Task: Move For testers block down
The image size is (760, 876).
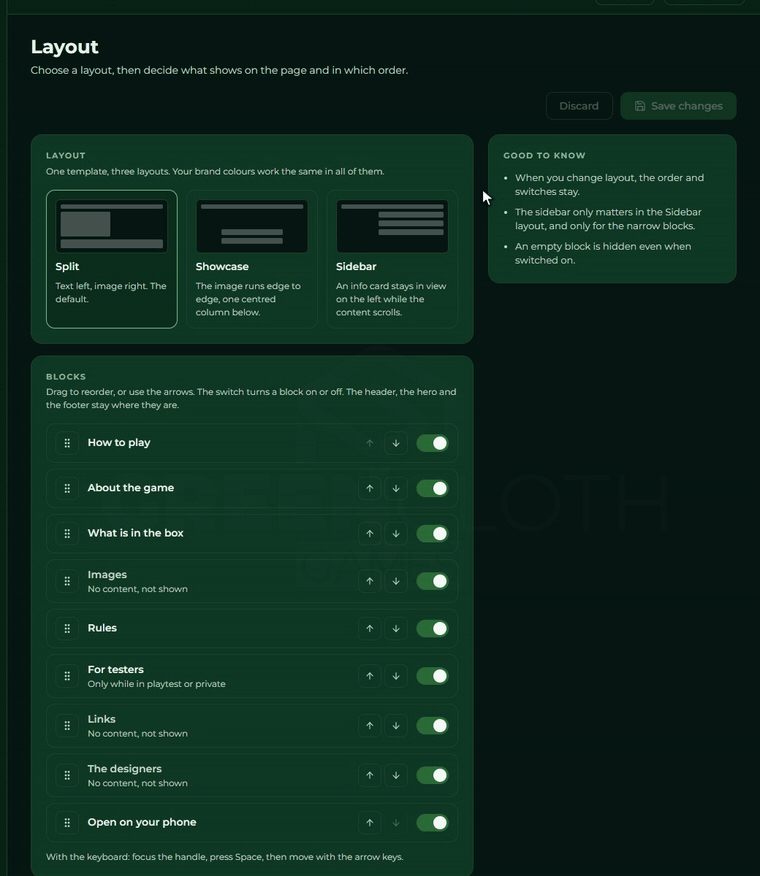Action: point(396,676)
